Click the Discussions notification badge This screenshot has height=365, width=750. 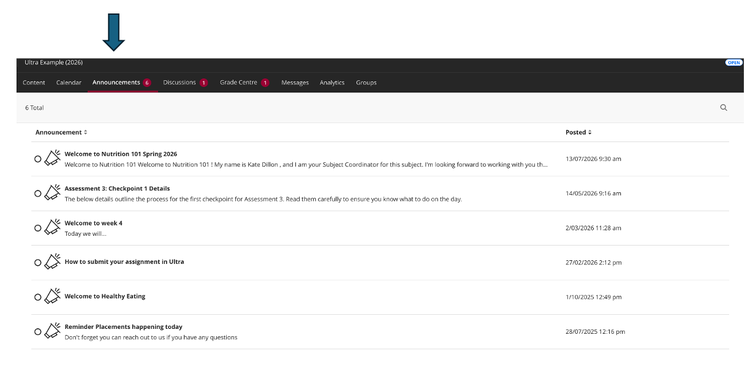204,83
